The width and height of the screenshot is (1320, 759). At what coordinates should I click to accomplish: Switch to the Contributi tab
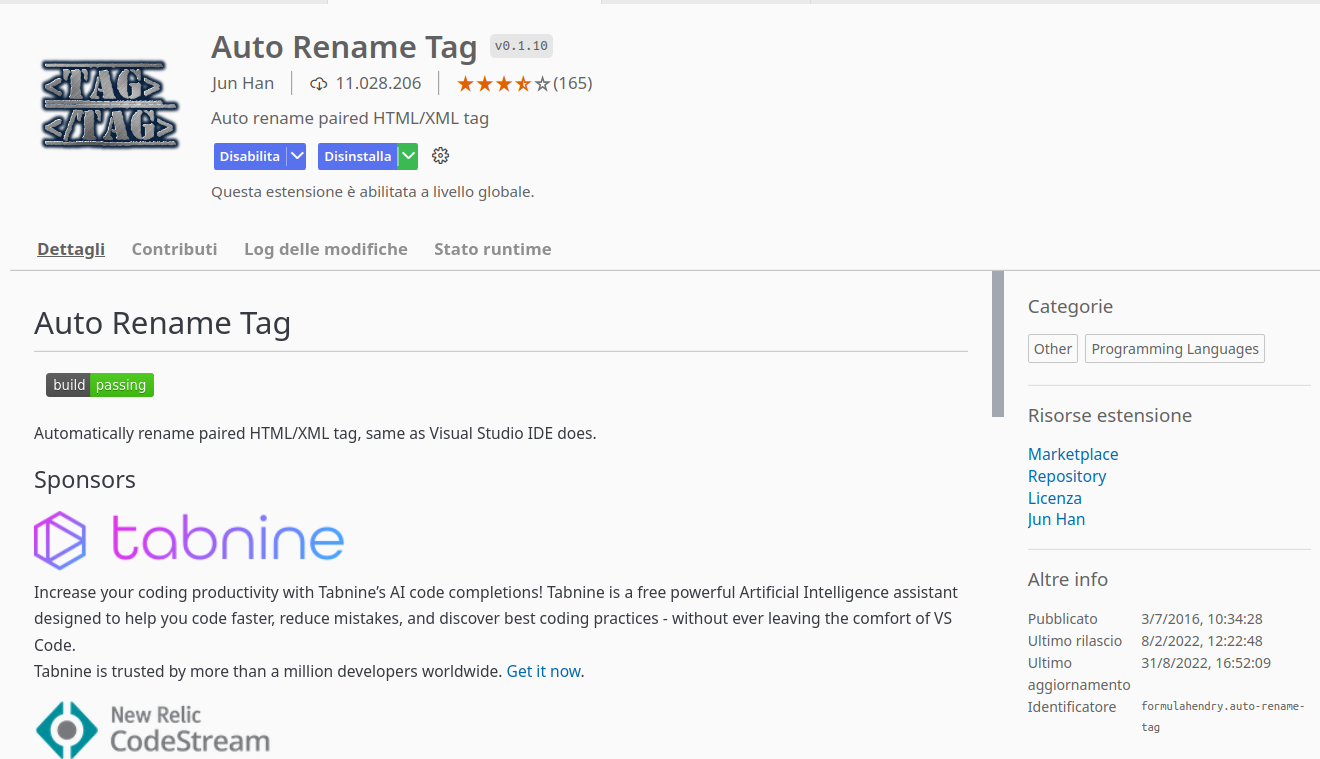point(174,249)
